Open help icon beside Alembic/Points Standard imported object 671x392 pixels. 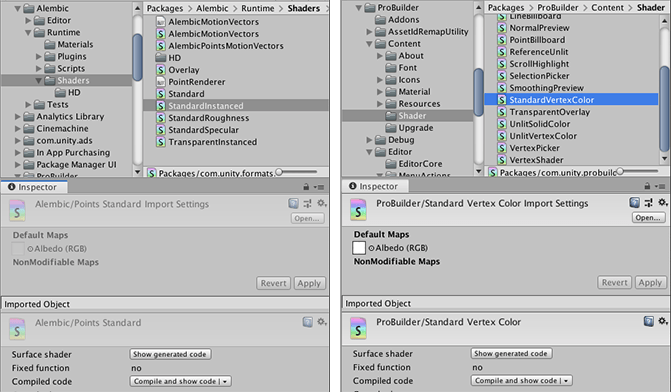click(x=308, y=322)
